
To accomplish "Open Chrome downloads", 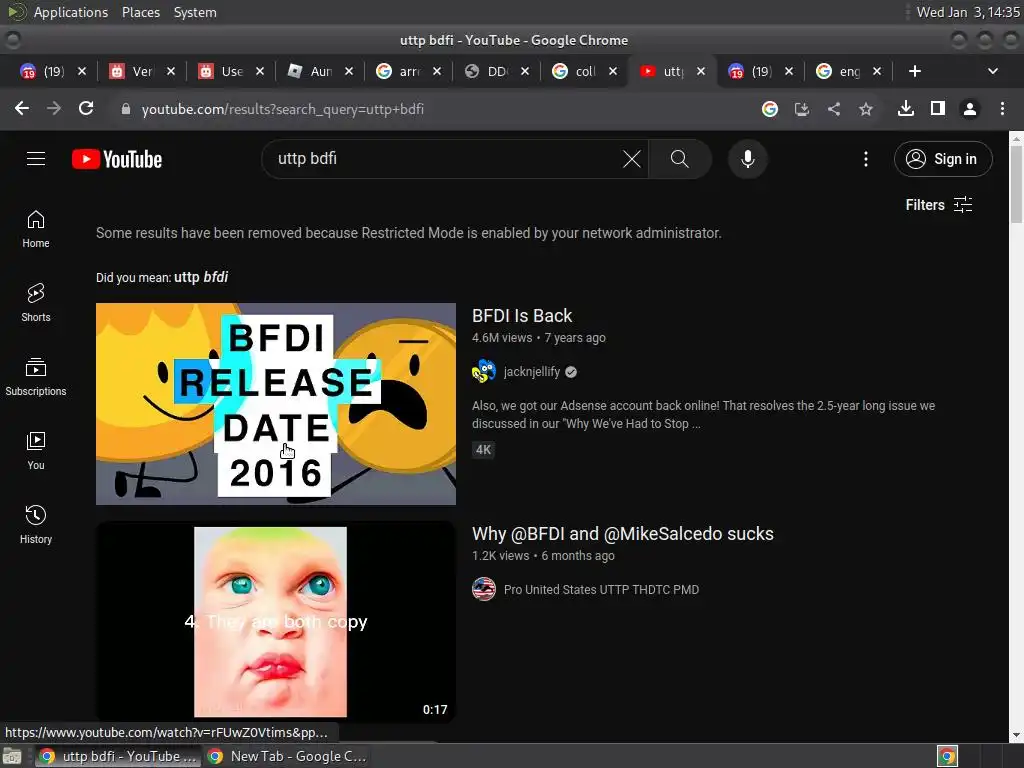I will pyautogui.click(x=906, y=108).
